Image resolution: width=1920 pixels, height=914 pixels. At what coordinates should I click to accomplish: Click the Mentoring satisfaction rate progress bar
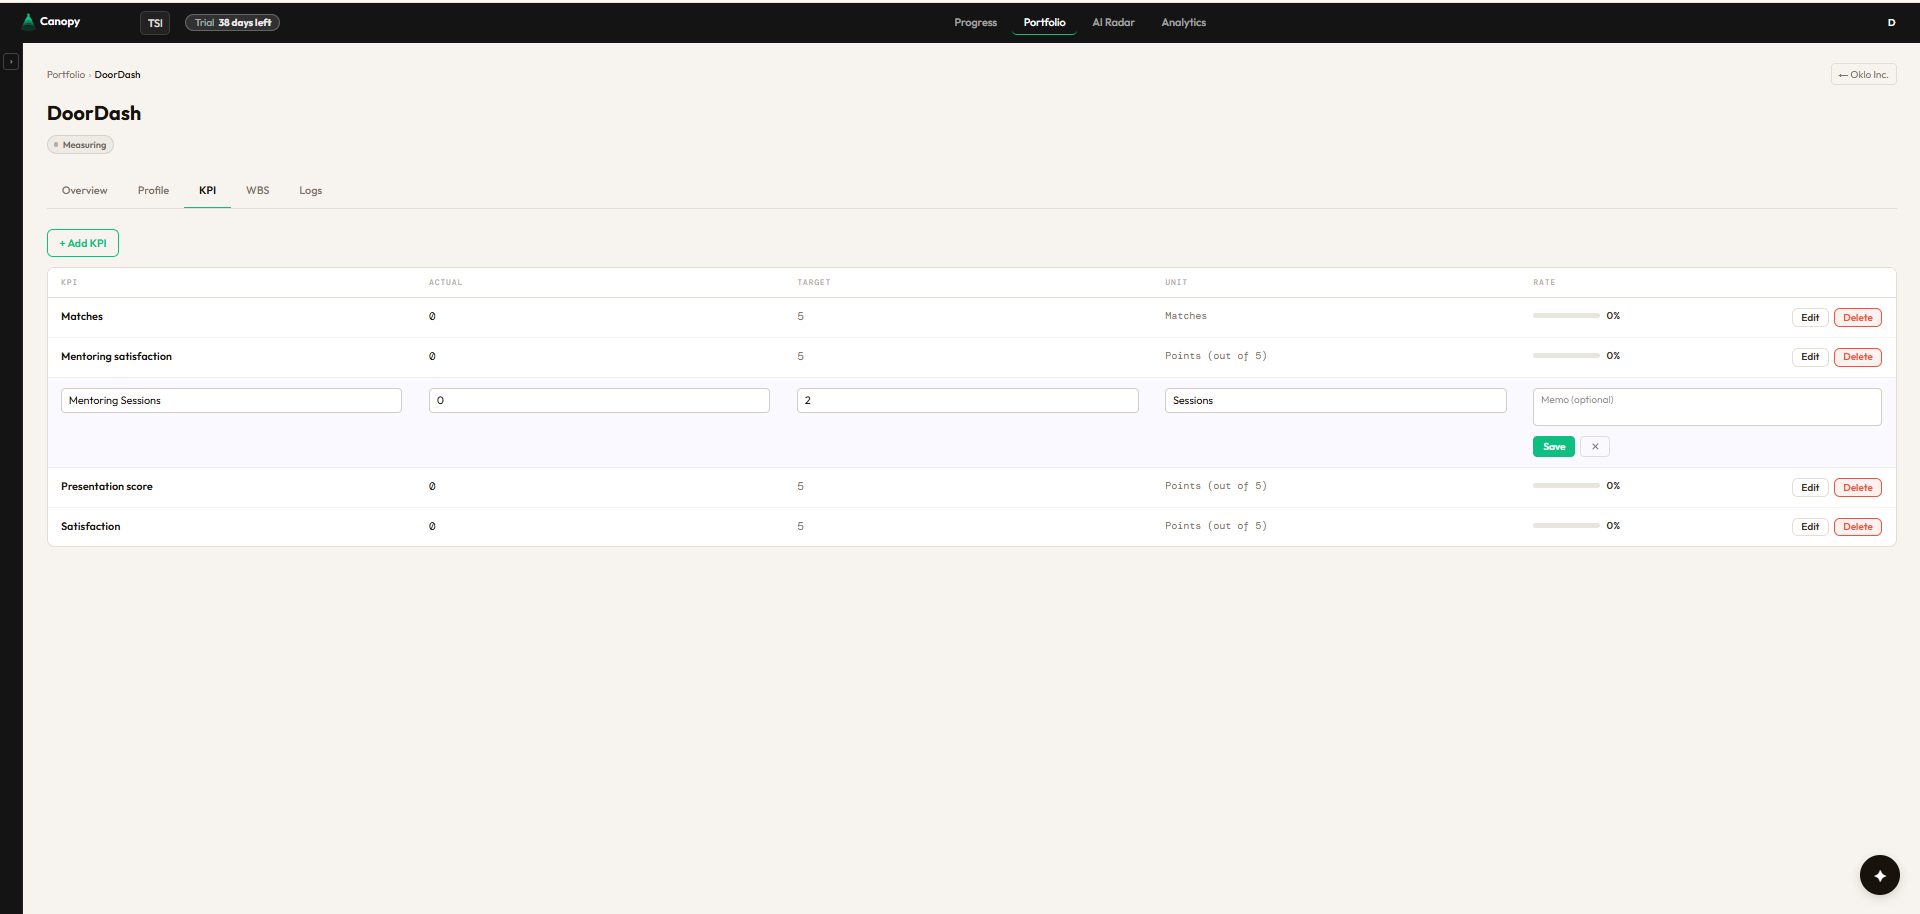1566,356
